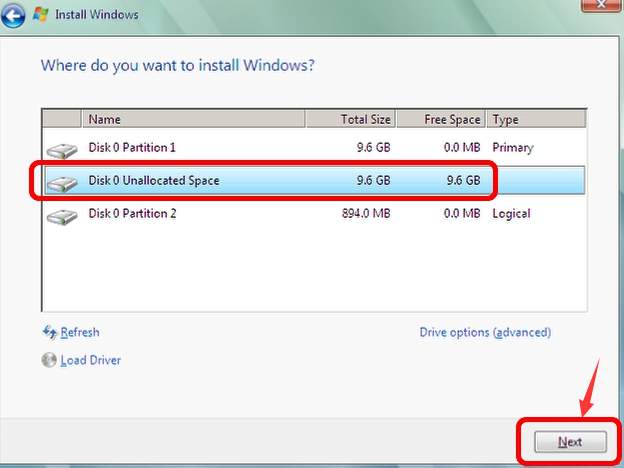The image size is (624, 468).
Task: Close the Install Windows dialog
Action: [x=601, y=5]
